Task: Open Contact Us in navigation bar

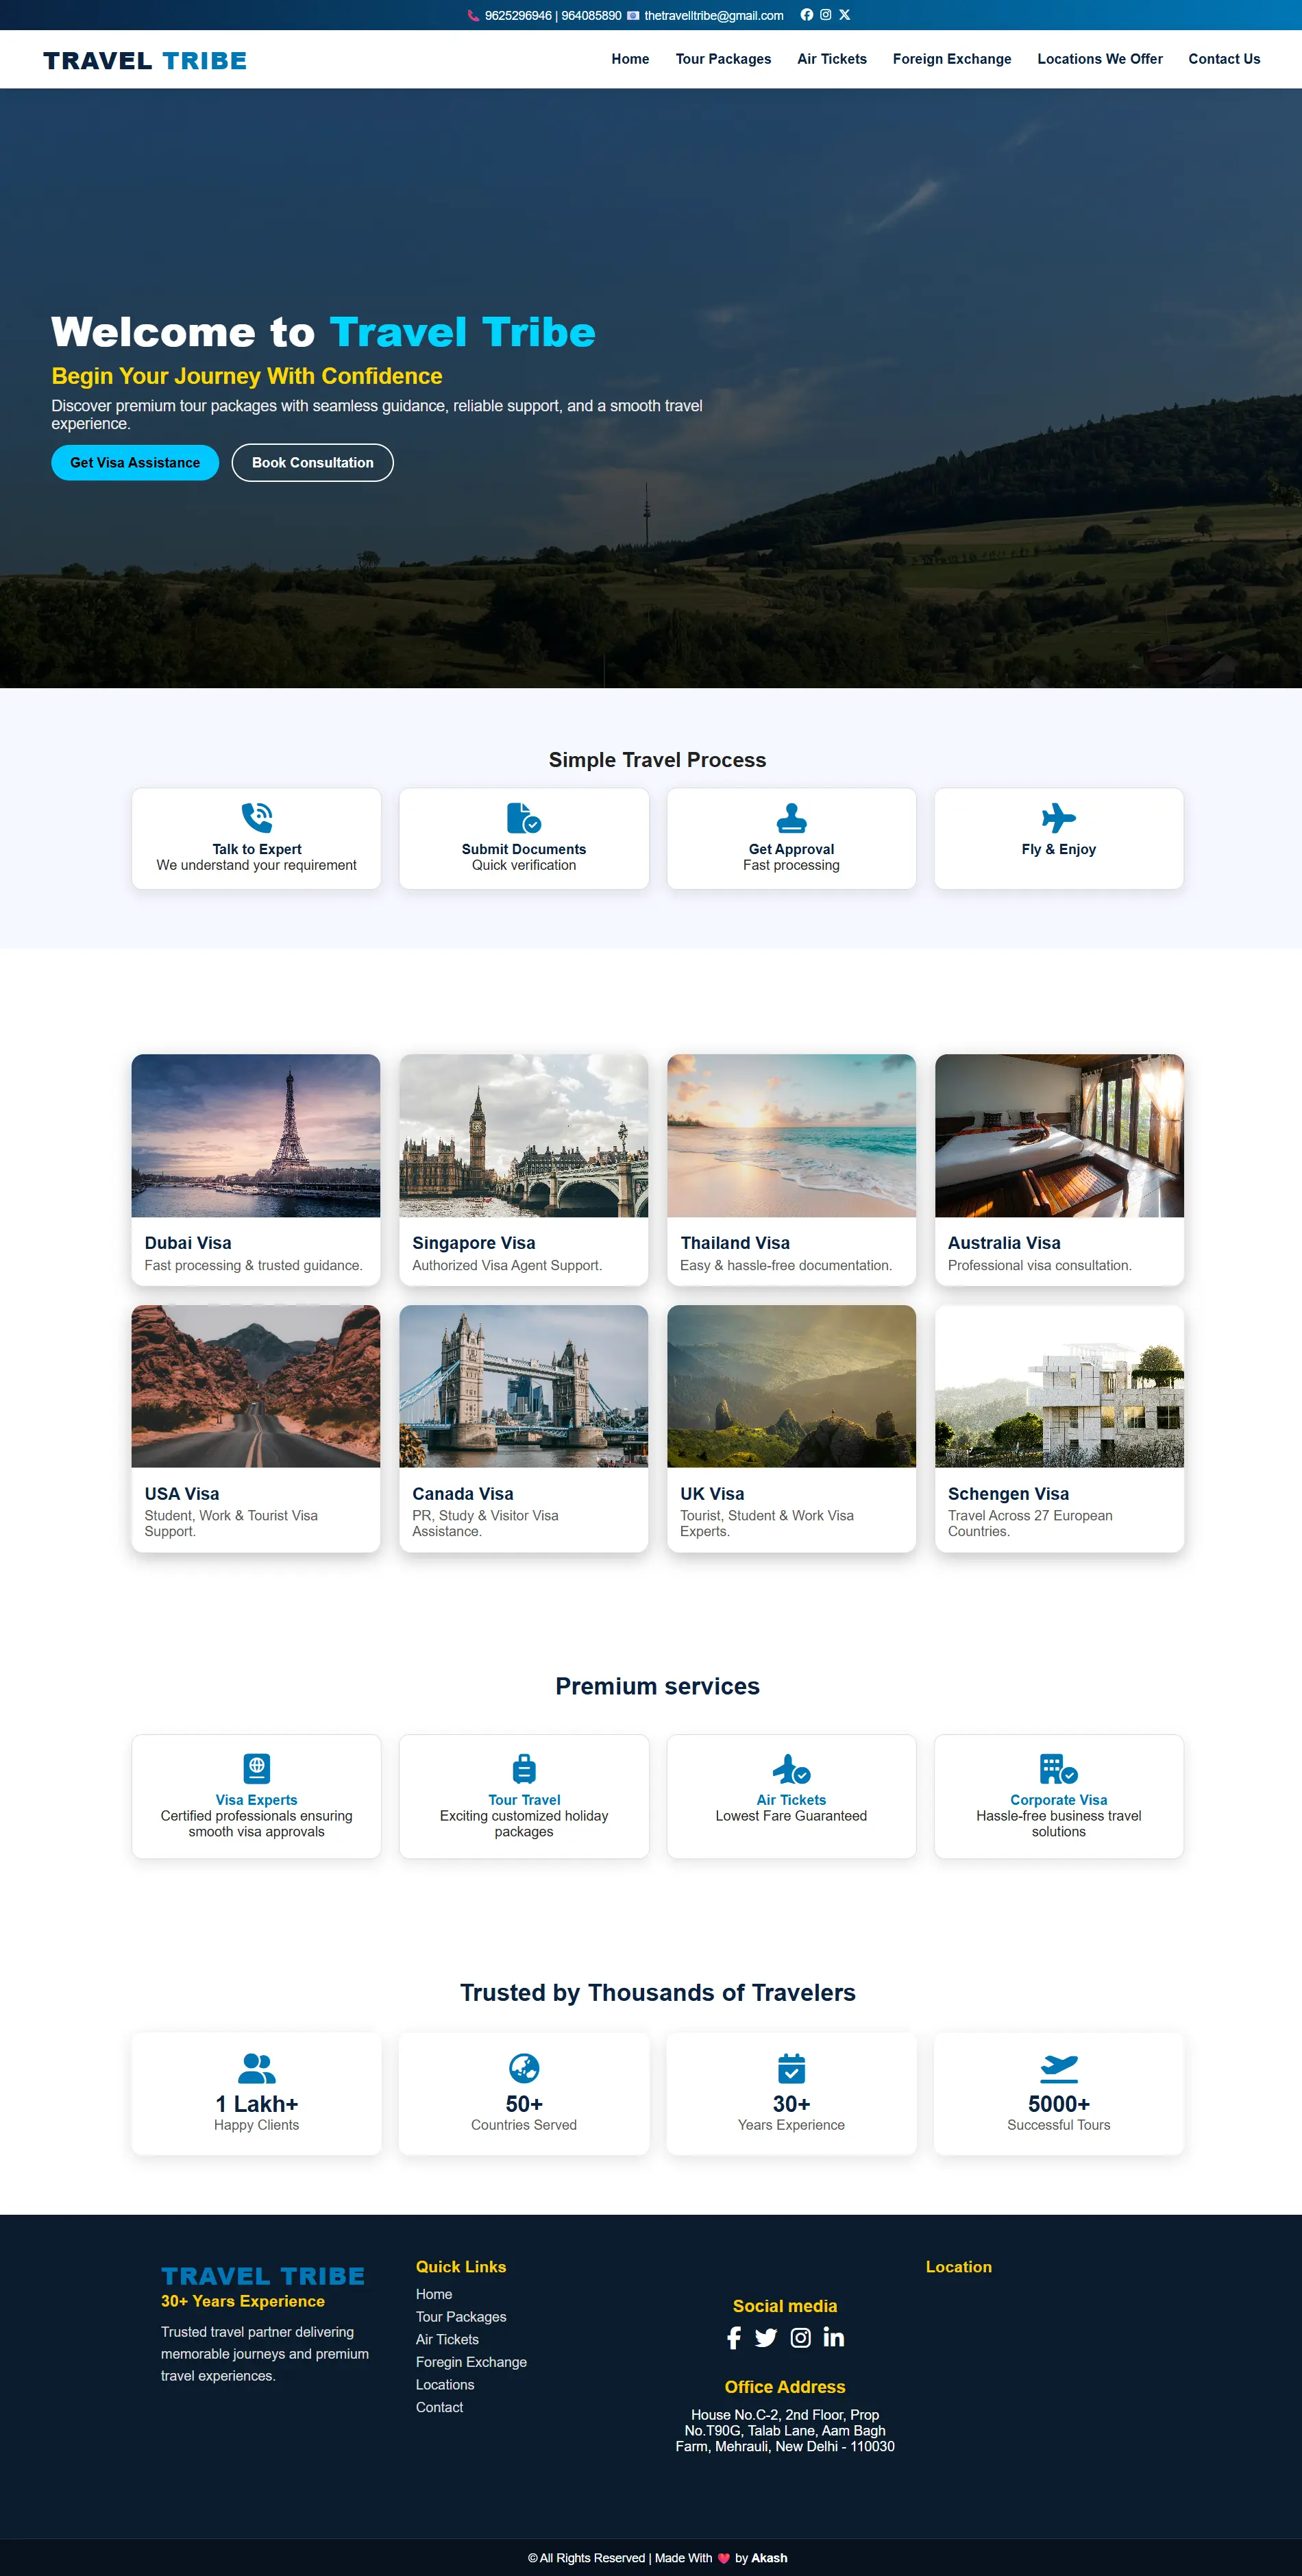Action: click(1224, 59)
